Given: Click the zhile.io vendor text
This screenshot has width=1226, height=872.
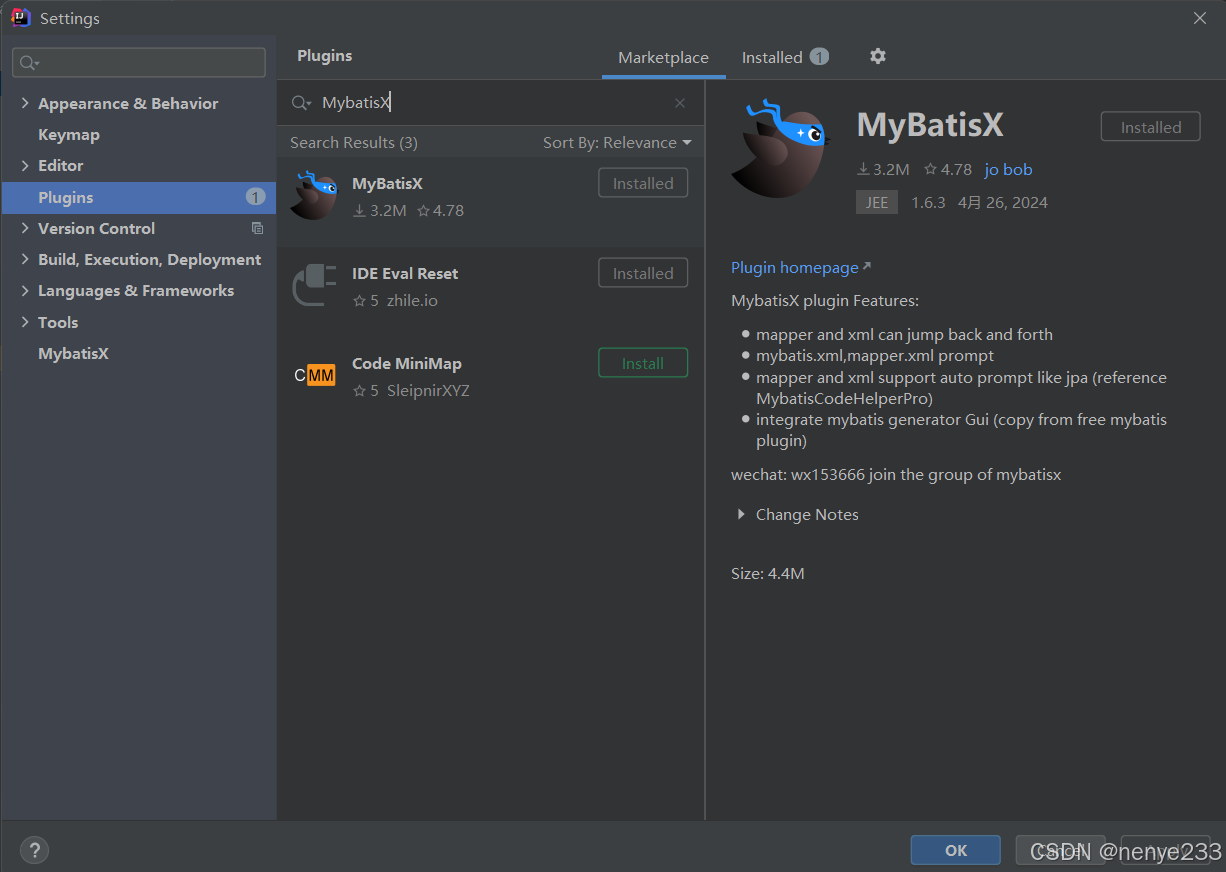Looking at the screenshot, I should [x=412, y=300].
